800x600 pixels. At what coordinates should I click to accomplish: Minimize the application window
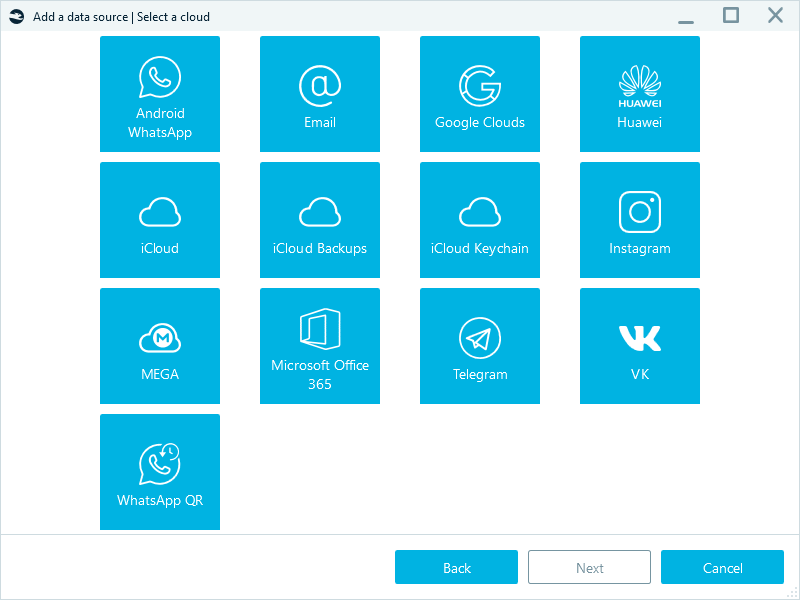tap(686, 16)
